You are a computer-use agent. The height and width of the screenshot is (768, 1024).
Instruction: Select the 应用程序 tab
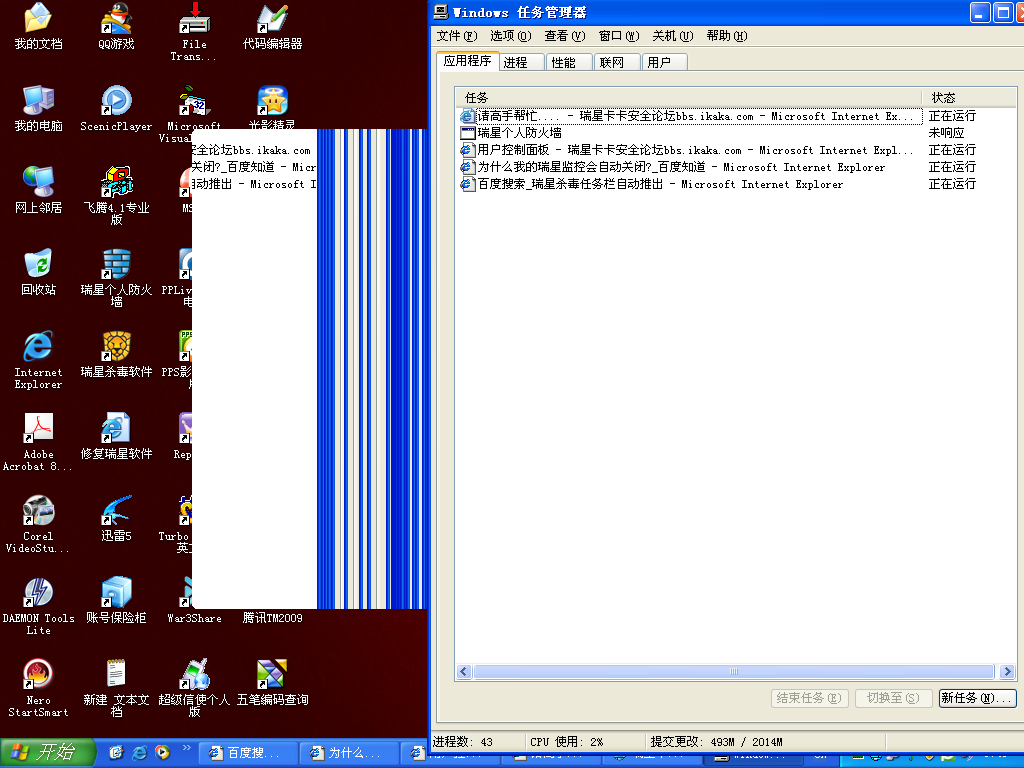(x=468, y=61)
